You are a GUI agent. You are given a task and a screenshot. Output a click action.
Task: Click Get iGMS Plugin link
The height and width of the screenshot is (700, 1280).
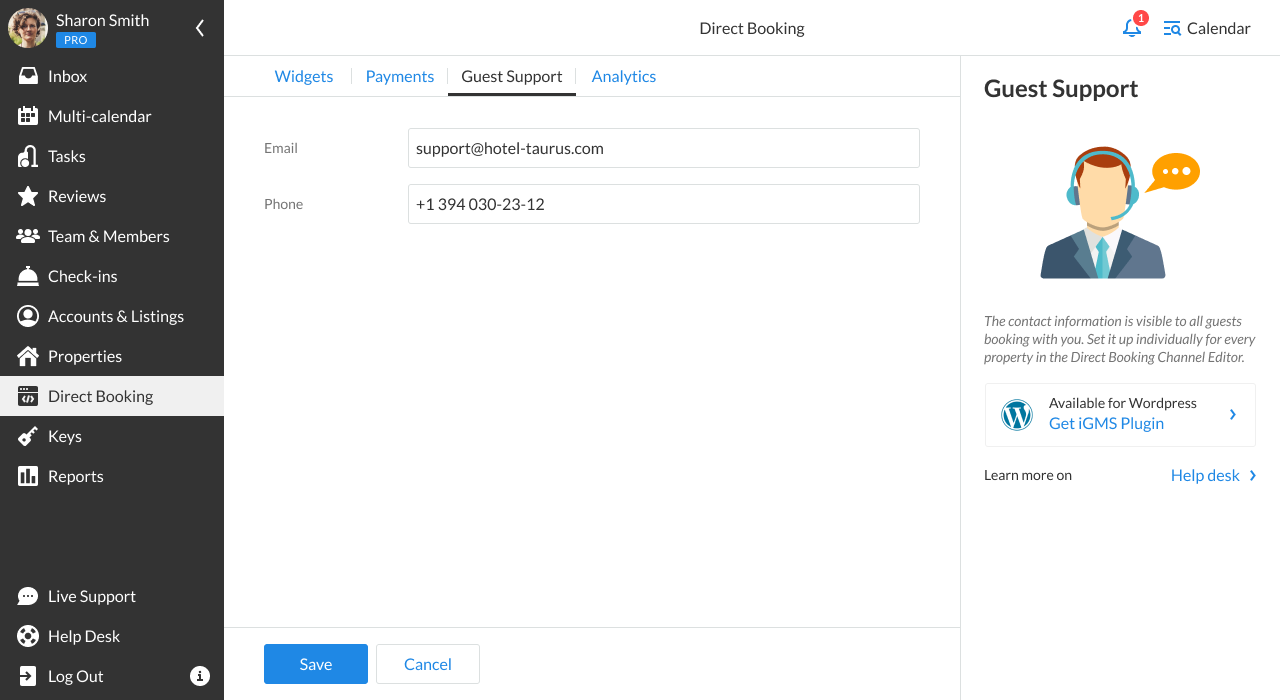tap(1106, 423)
